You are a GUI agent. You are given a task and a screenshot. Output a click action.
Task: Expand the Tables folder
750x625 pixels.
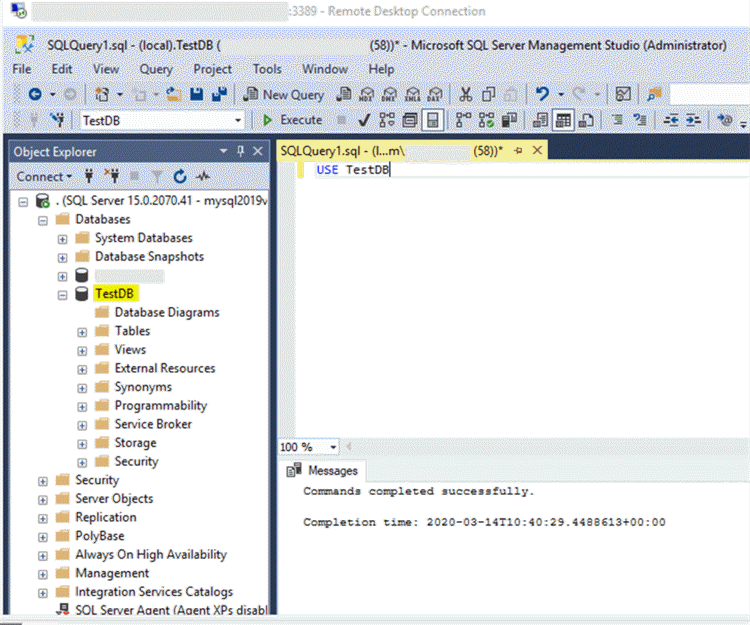82,332
